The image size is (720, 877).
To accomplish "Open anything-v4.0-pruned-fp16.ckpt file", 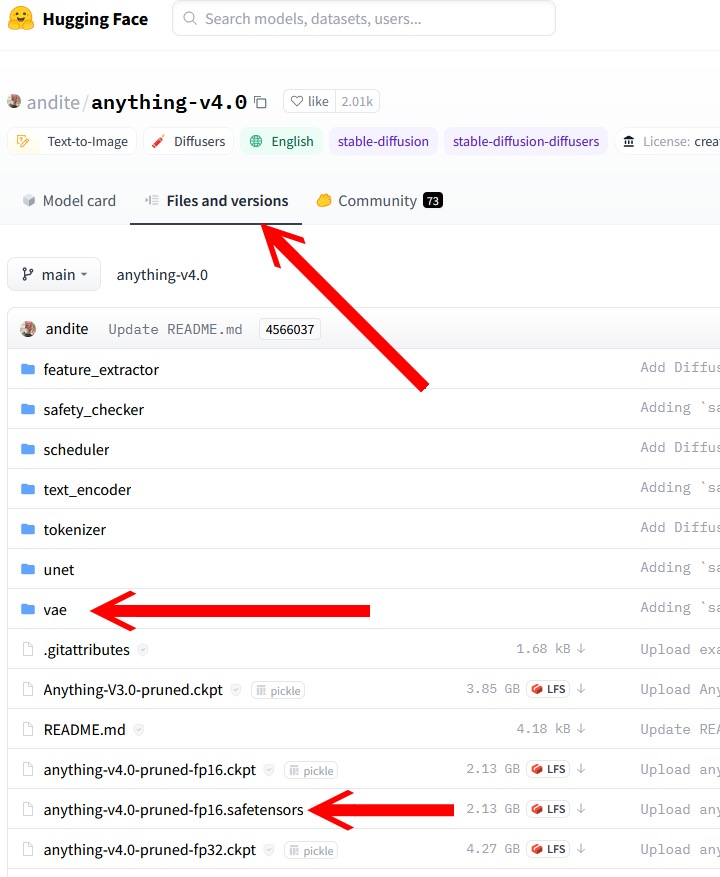I will point(149,770).
